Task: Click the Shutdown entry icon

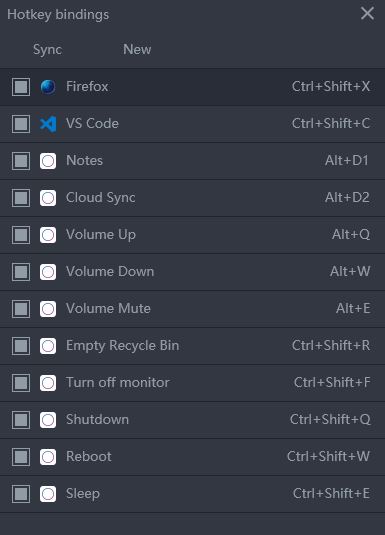Action: click(48, 420)
